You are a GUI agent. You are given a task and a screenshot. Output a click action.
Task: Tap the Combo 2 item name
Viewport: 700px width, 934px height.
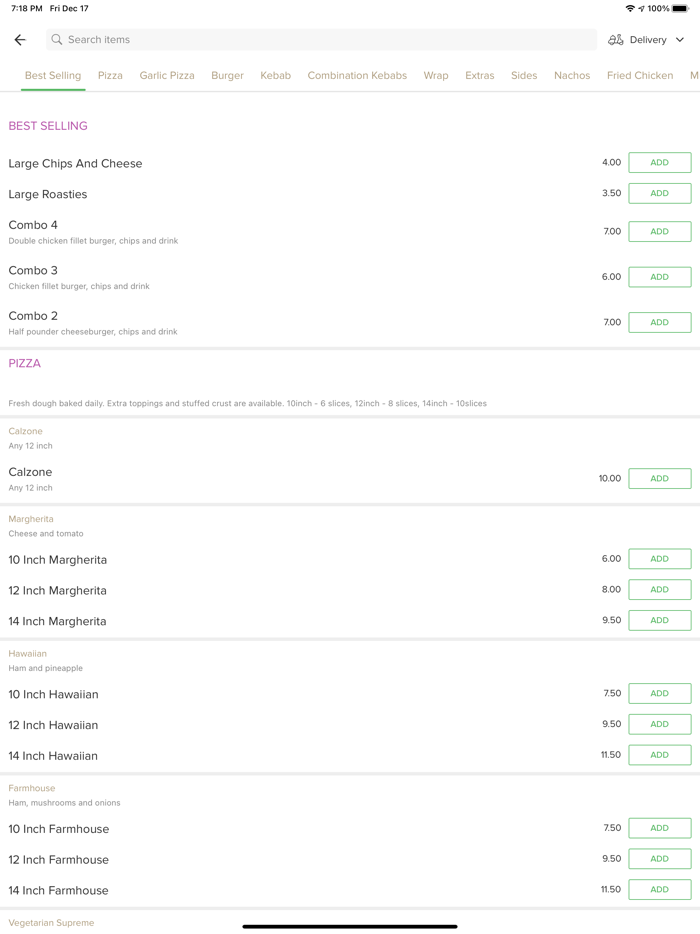[x=33, y=316]
